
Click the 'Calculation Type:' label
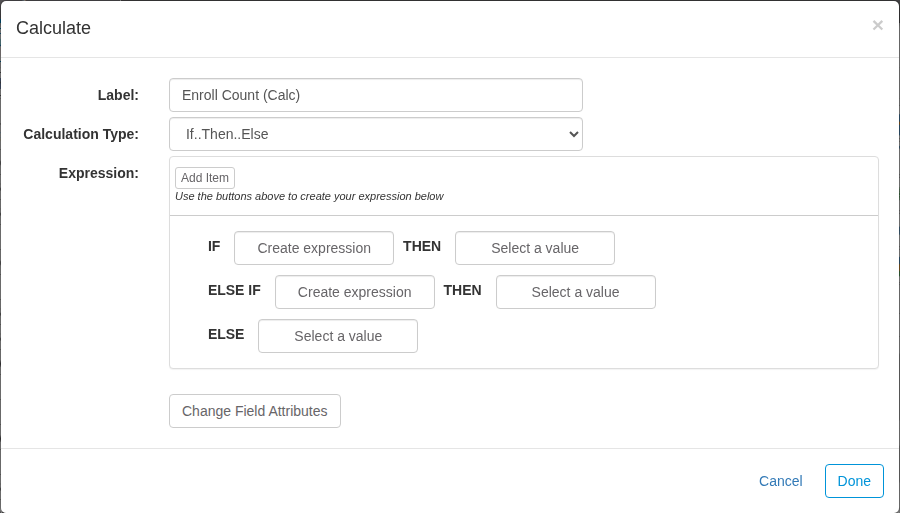(x=81, y=134)
